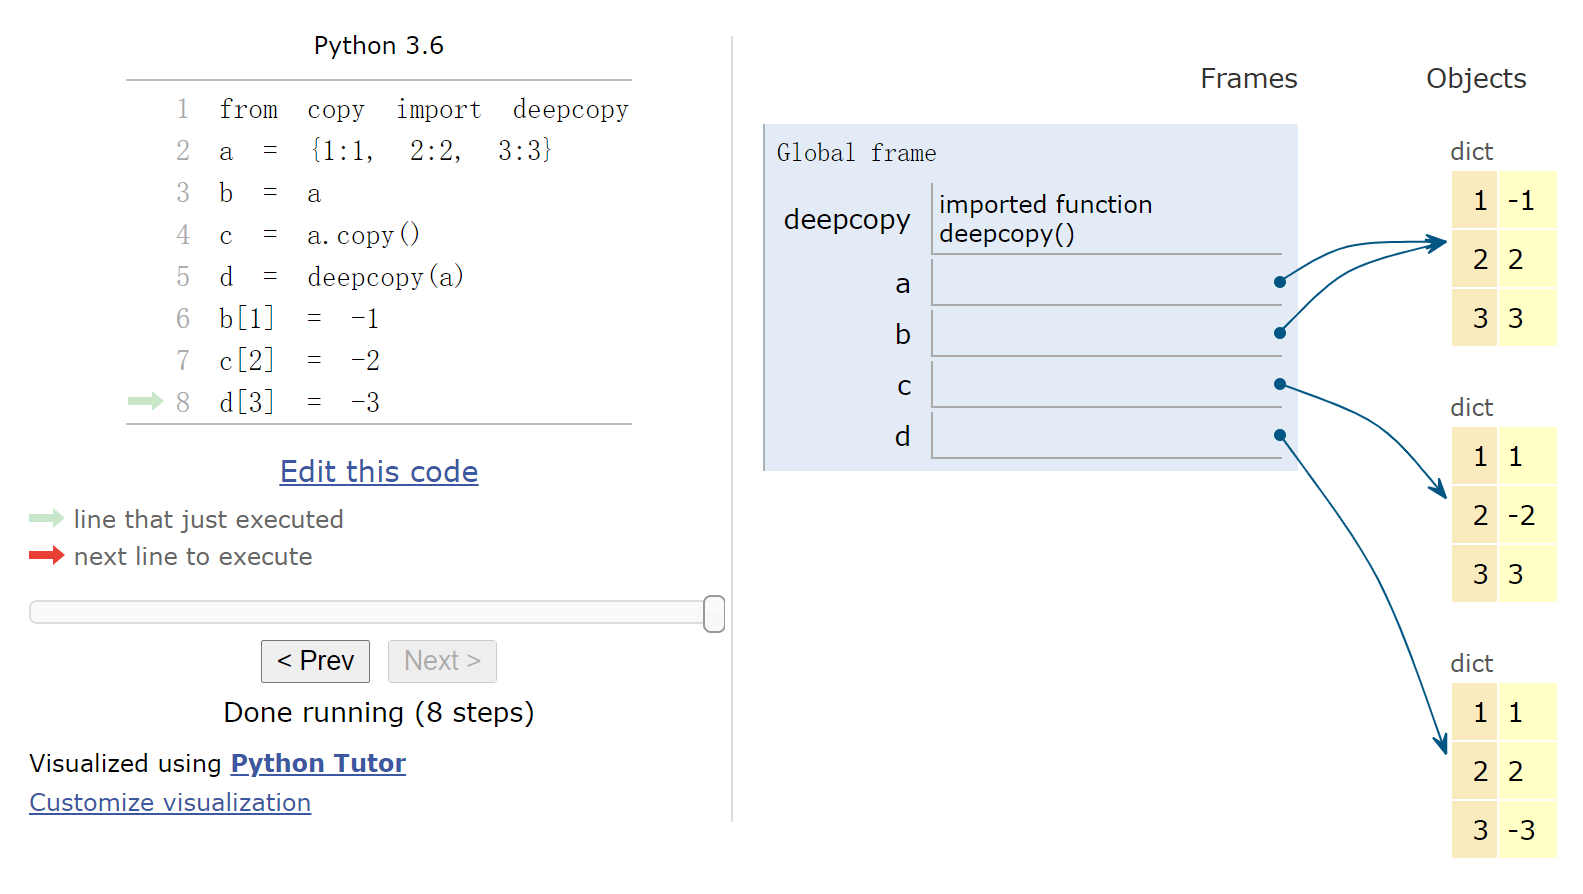Click the imported function deepcopy() cell
This screenshot has width=1583, height=894.
click(1046, 219)
